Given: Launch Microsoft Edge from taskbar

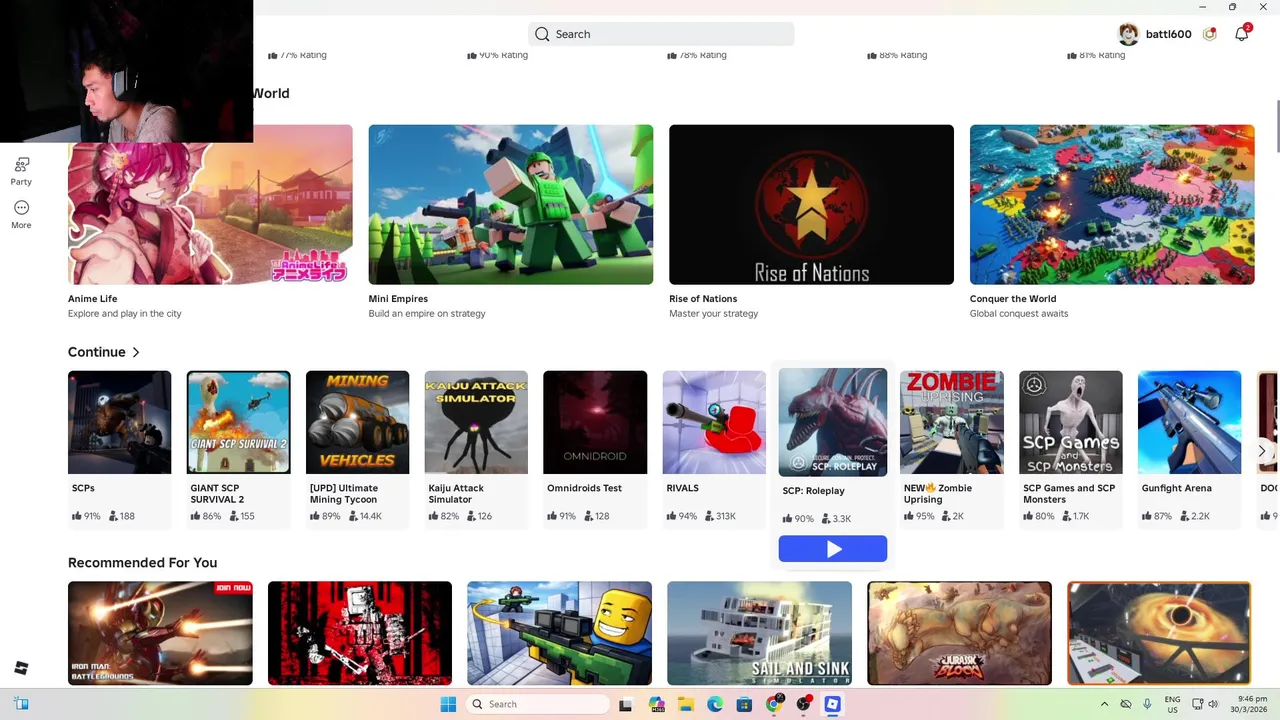Looking at the screenshot, I should click(x=715, y=704).
